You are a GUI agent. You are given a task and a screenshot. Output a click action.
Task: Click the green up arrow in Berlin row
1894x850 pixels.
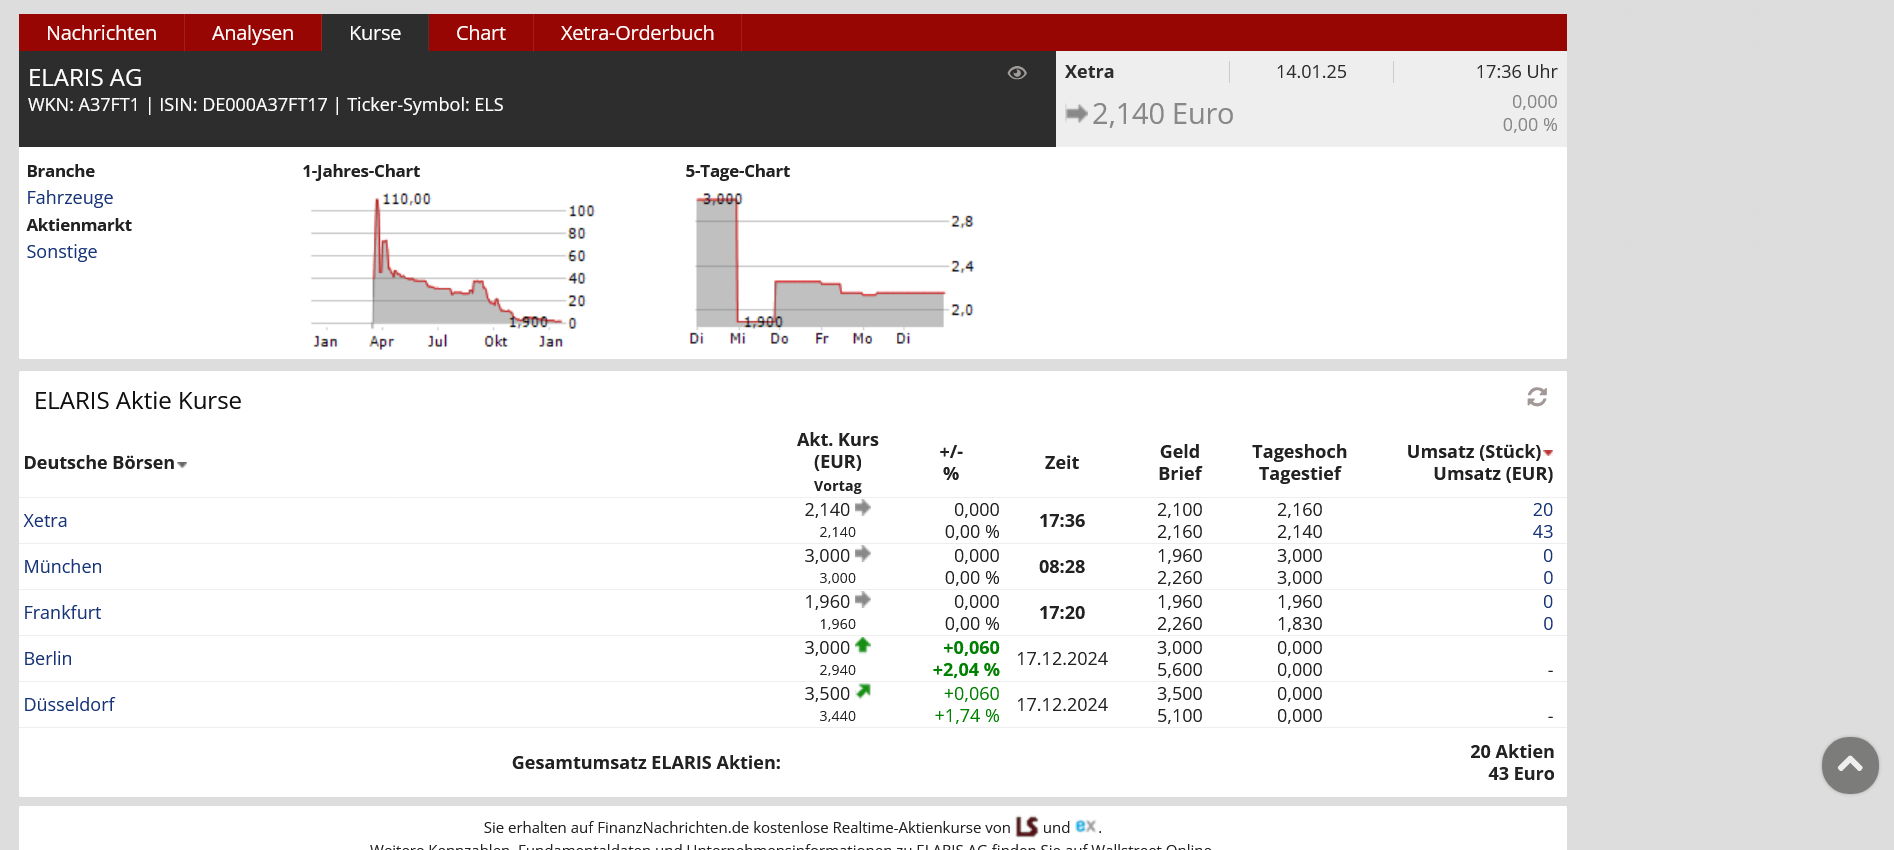point(863,646)
